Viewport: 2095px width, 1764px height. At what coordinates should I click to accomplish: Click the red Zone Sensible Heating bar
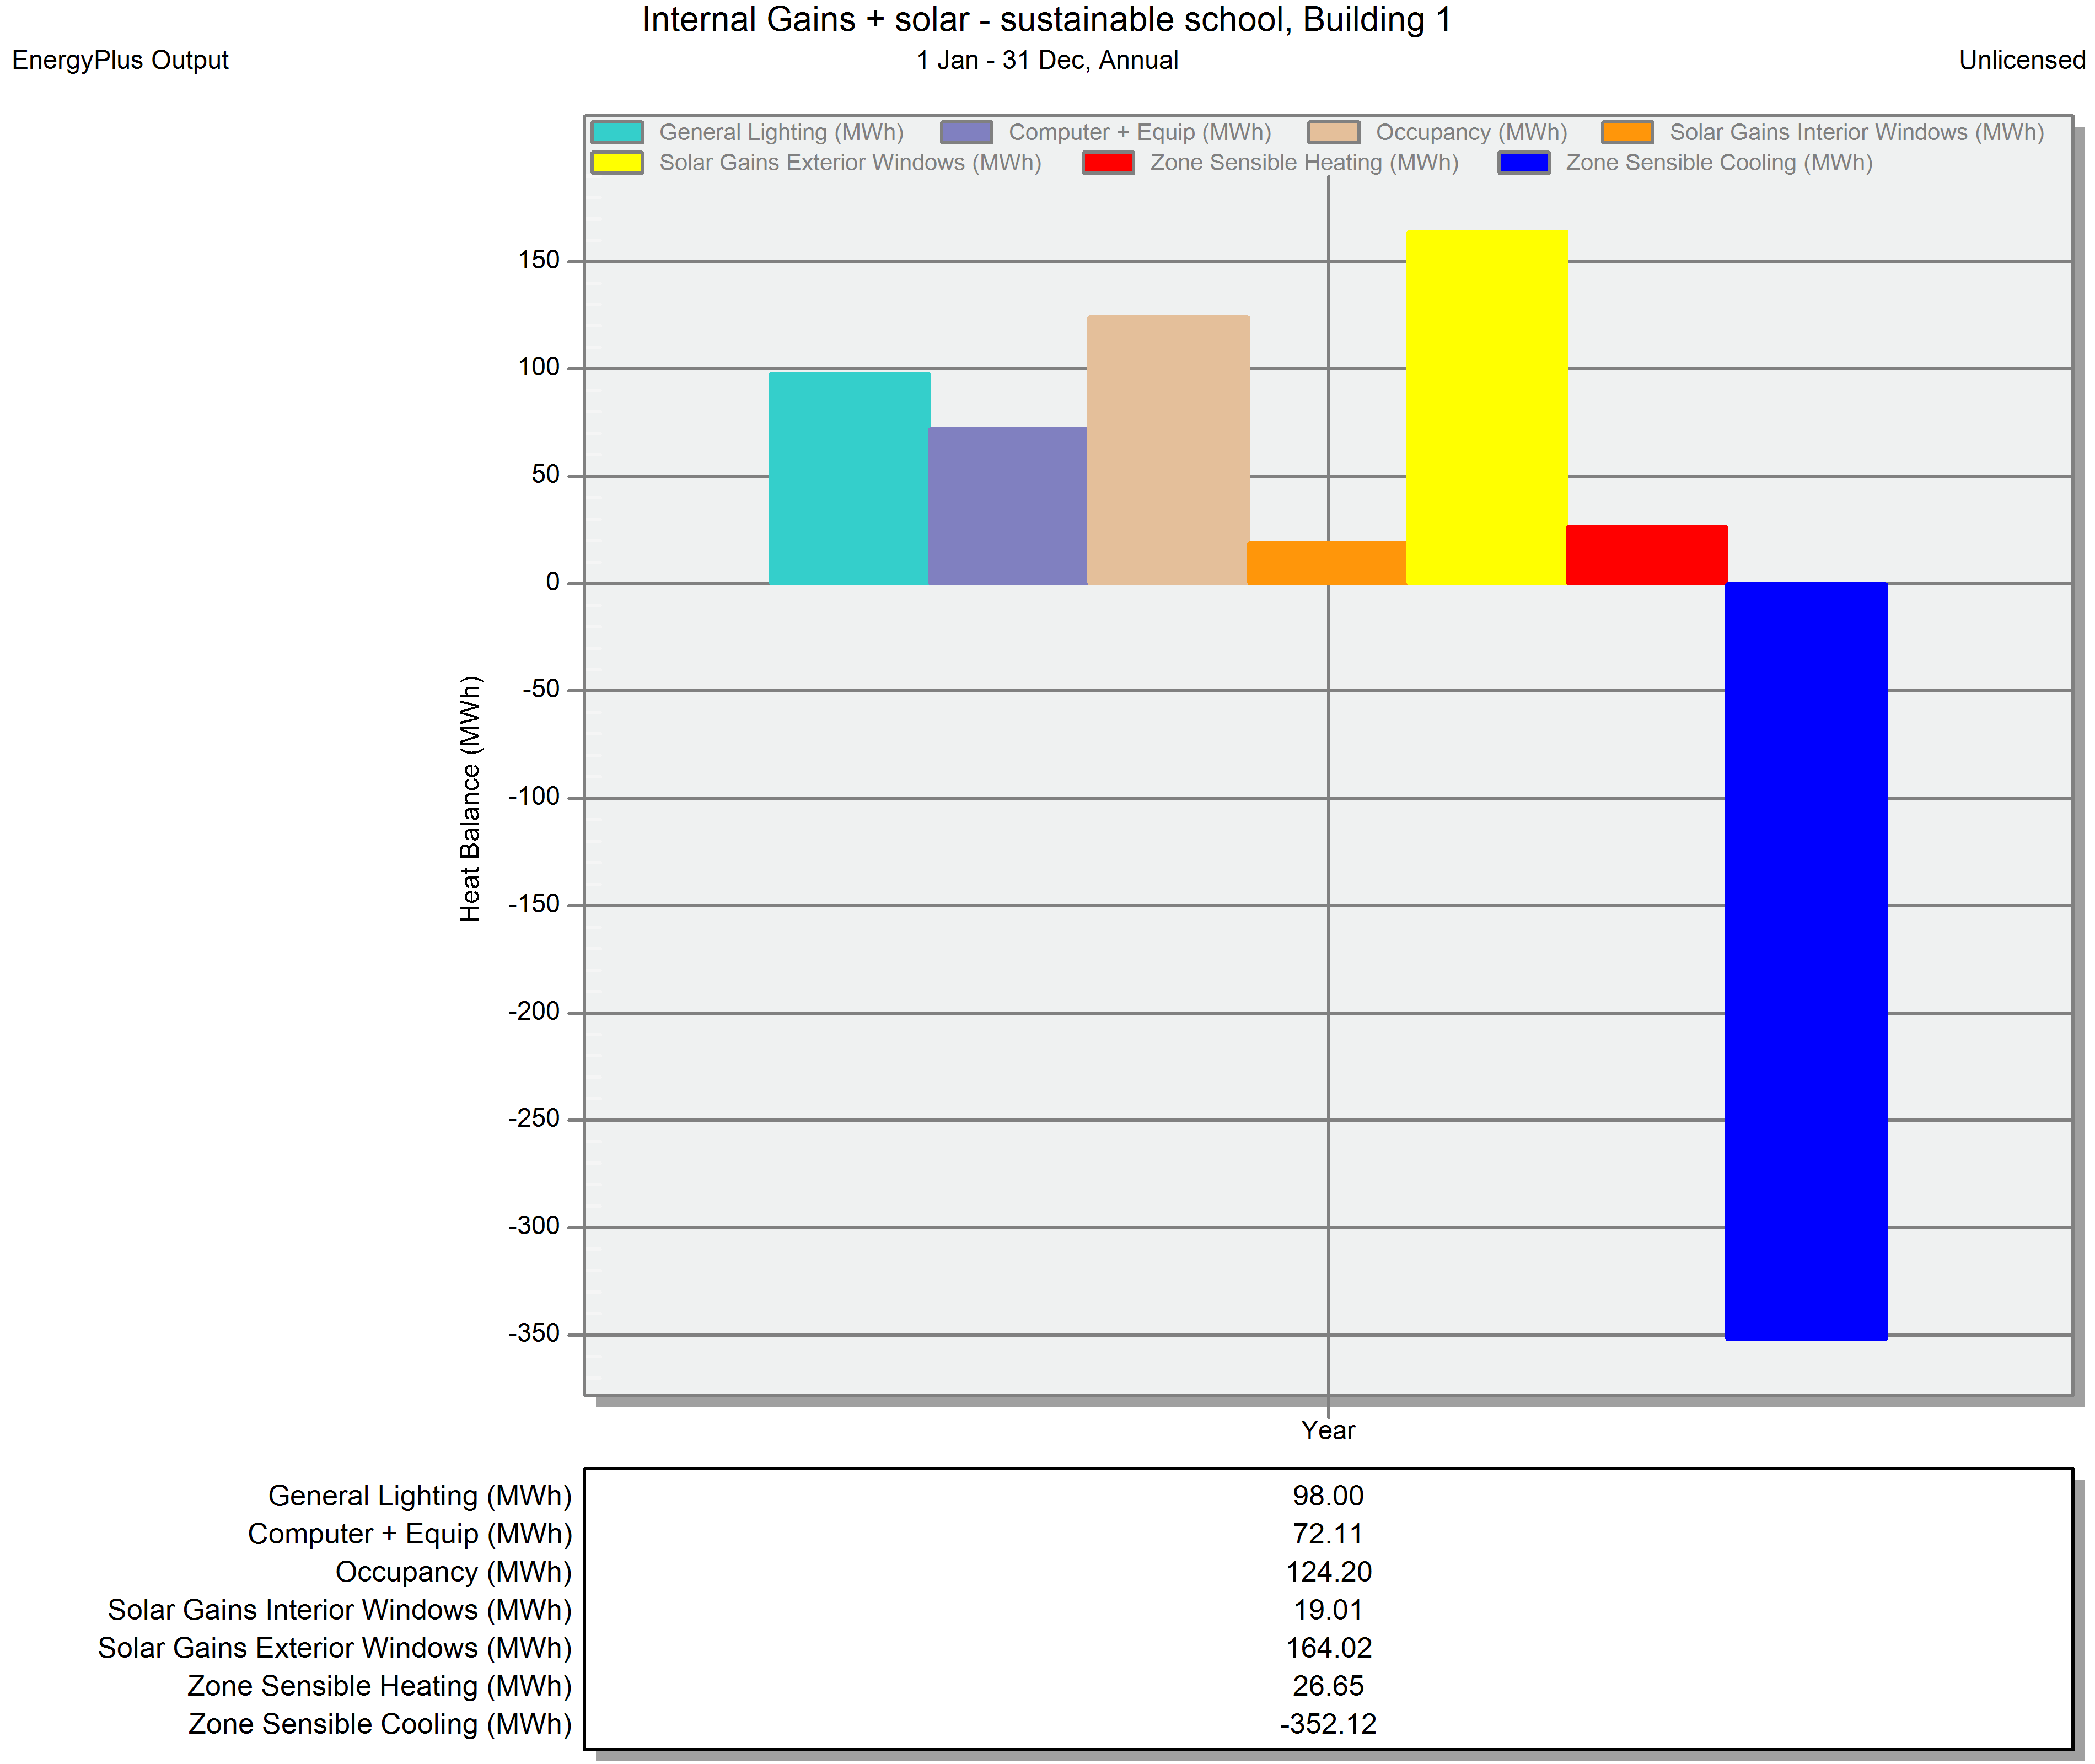[x=1646, y=555]
